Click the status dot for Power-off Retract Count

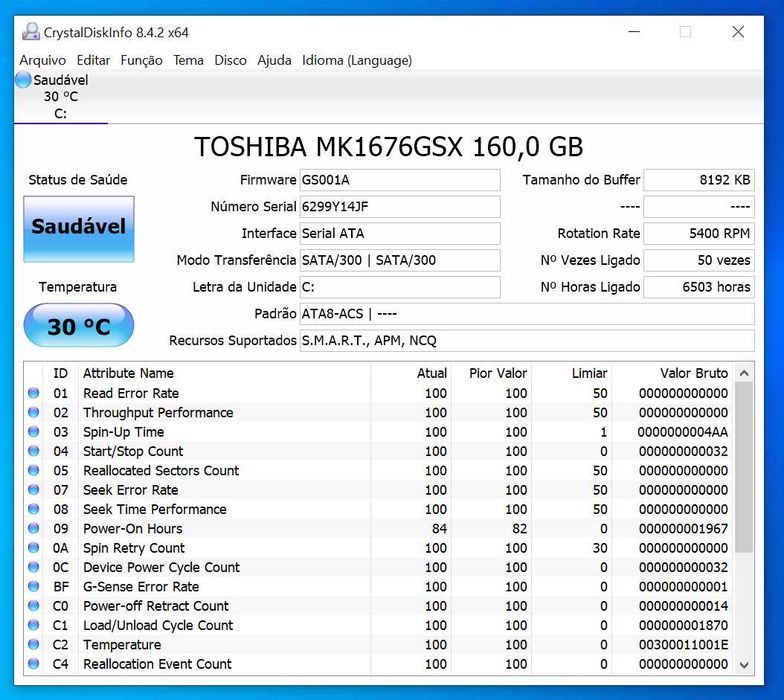tap(34, 606)
